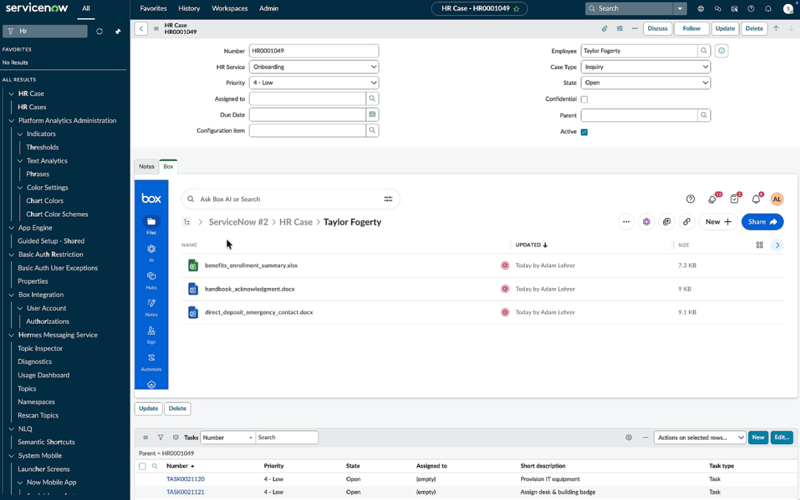
Task: Click the Box logo
Action: [151, 198]
